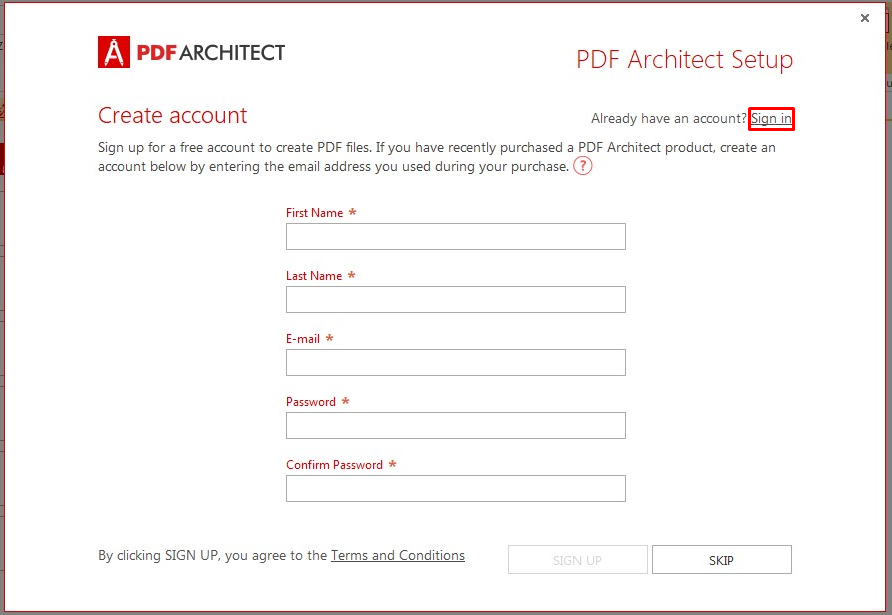Screen dimensions: 892x615
Task: Click the SIGN UP button
Action: (577, 560)
